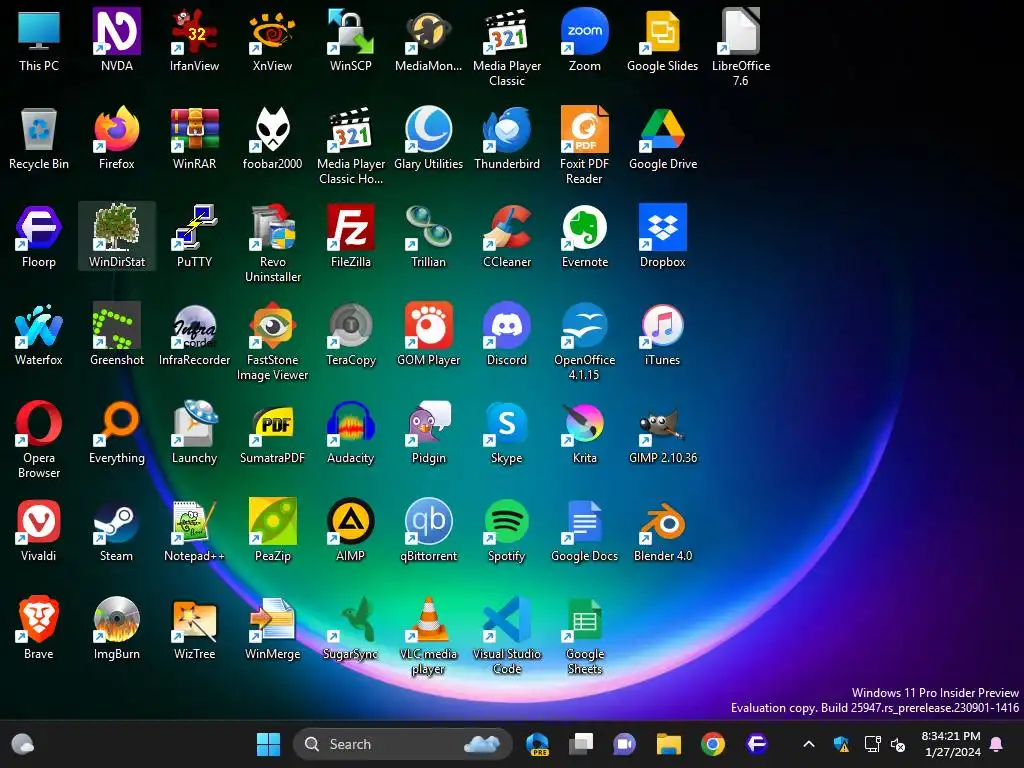
Task: Open the clock and date flyout
Action: click(952, 744)
